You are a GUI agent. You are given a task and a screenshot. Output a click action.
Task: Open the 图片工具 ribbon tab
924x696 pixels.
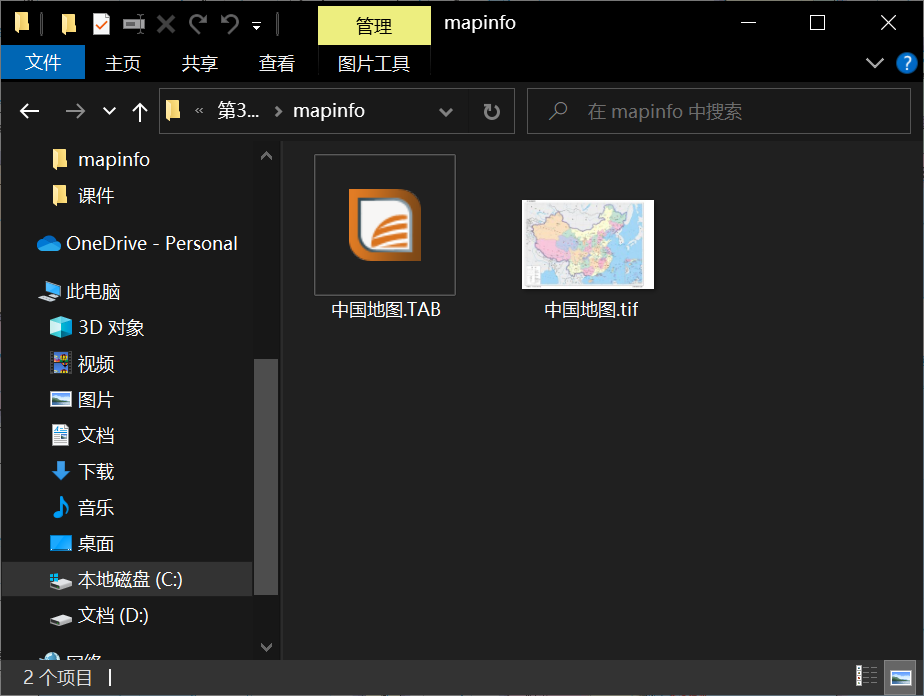(374, 63)
